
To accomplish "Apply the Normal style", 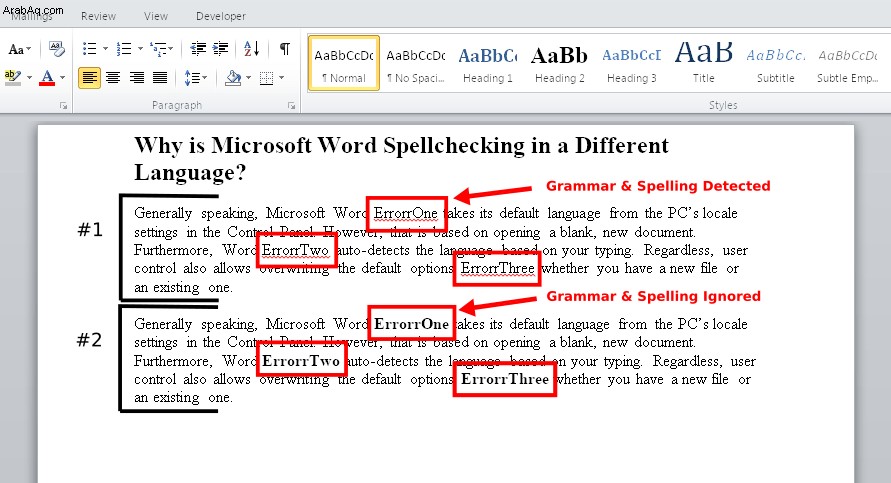I will point(344,64).
